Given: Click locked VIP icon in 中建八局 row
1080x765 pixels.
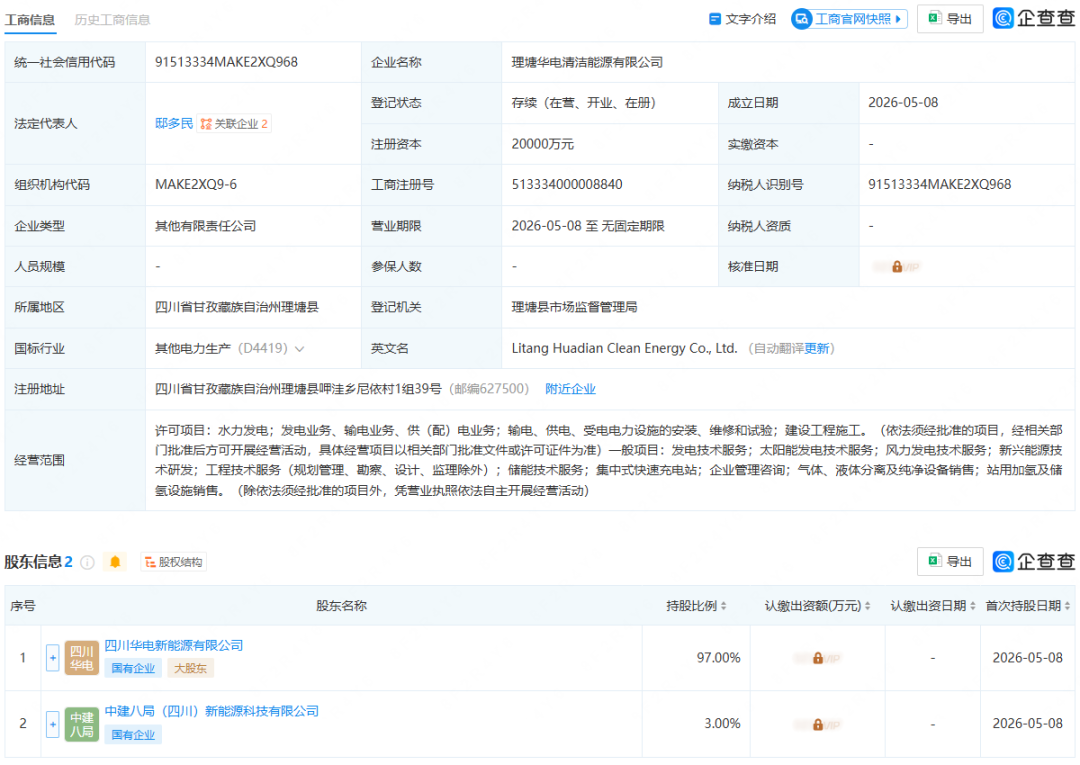Looking at the screenshot, I should click(818, 724).
